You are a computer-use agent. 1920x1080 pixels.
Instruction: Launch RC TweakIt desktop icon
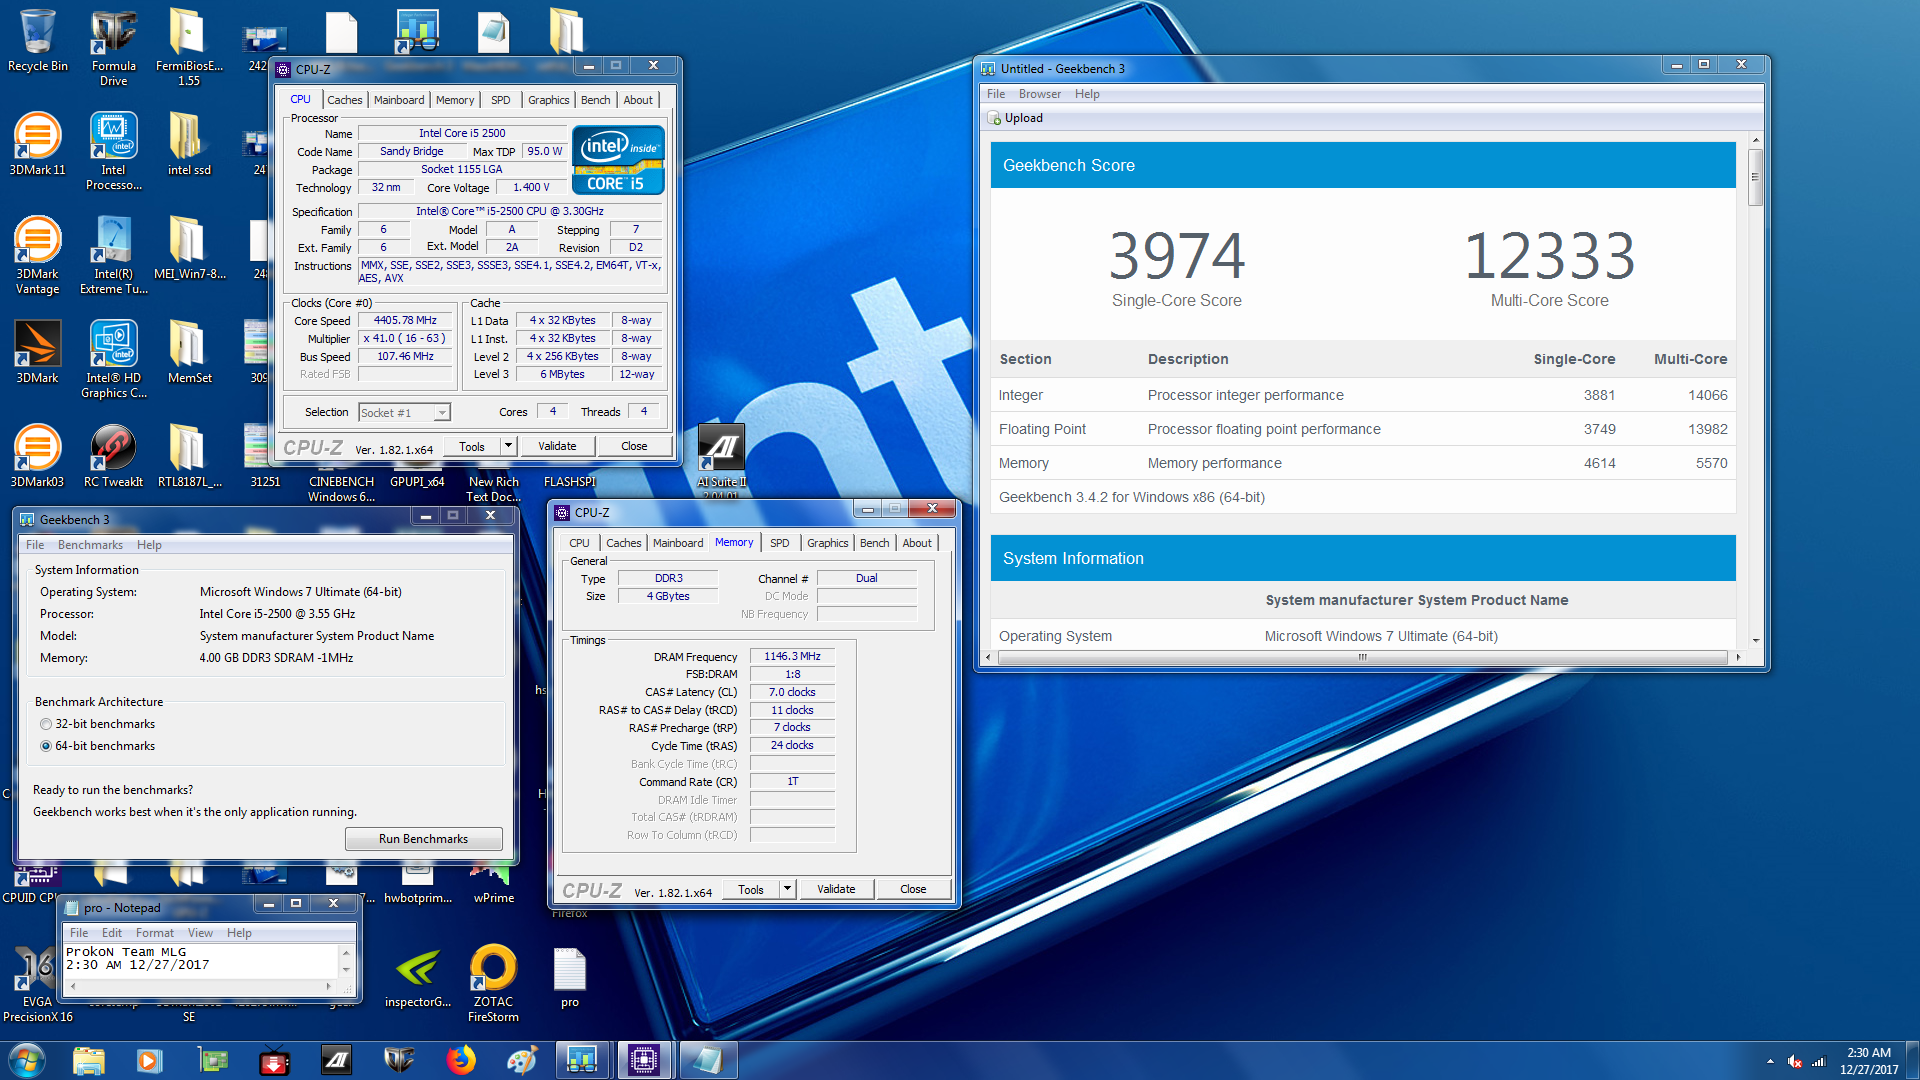coord(113,456)
